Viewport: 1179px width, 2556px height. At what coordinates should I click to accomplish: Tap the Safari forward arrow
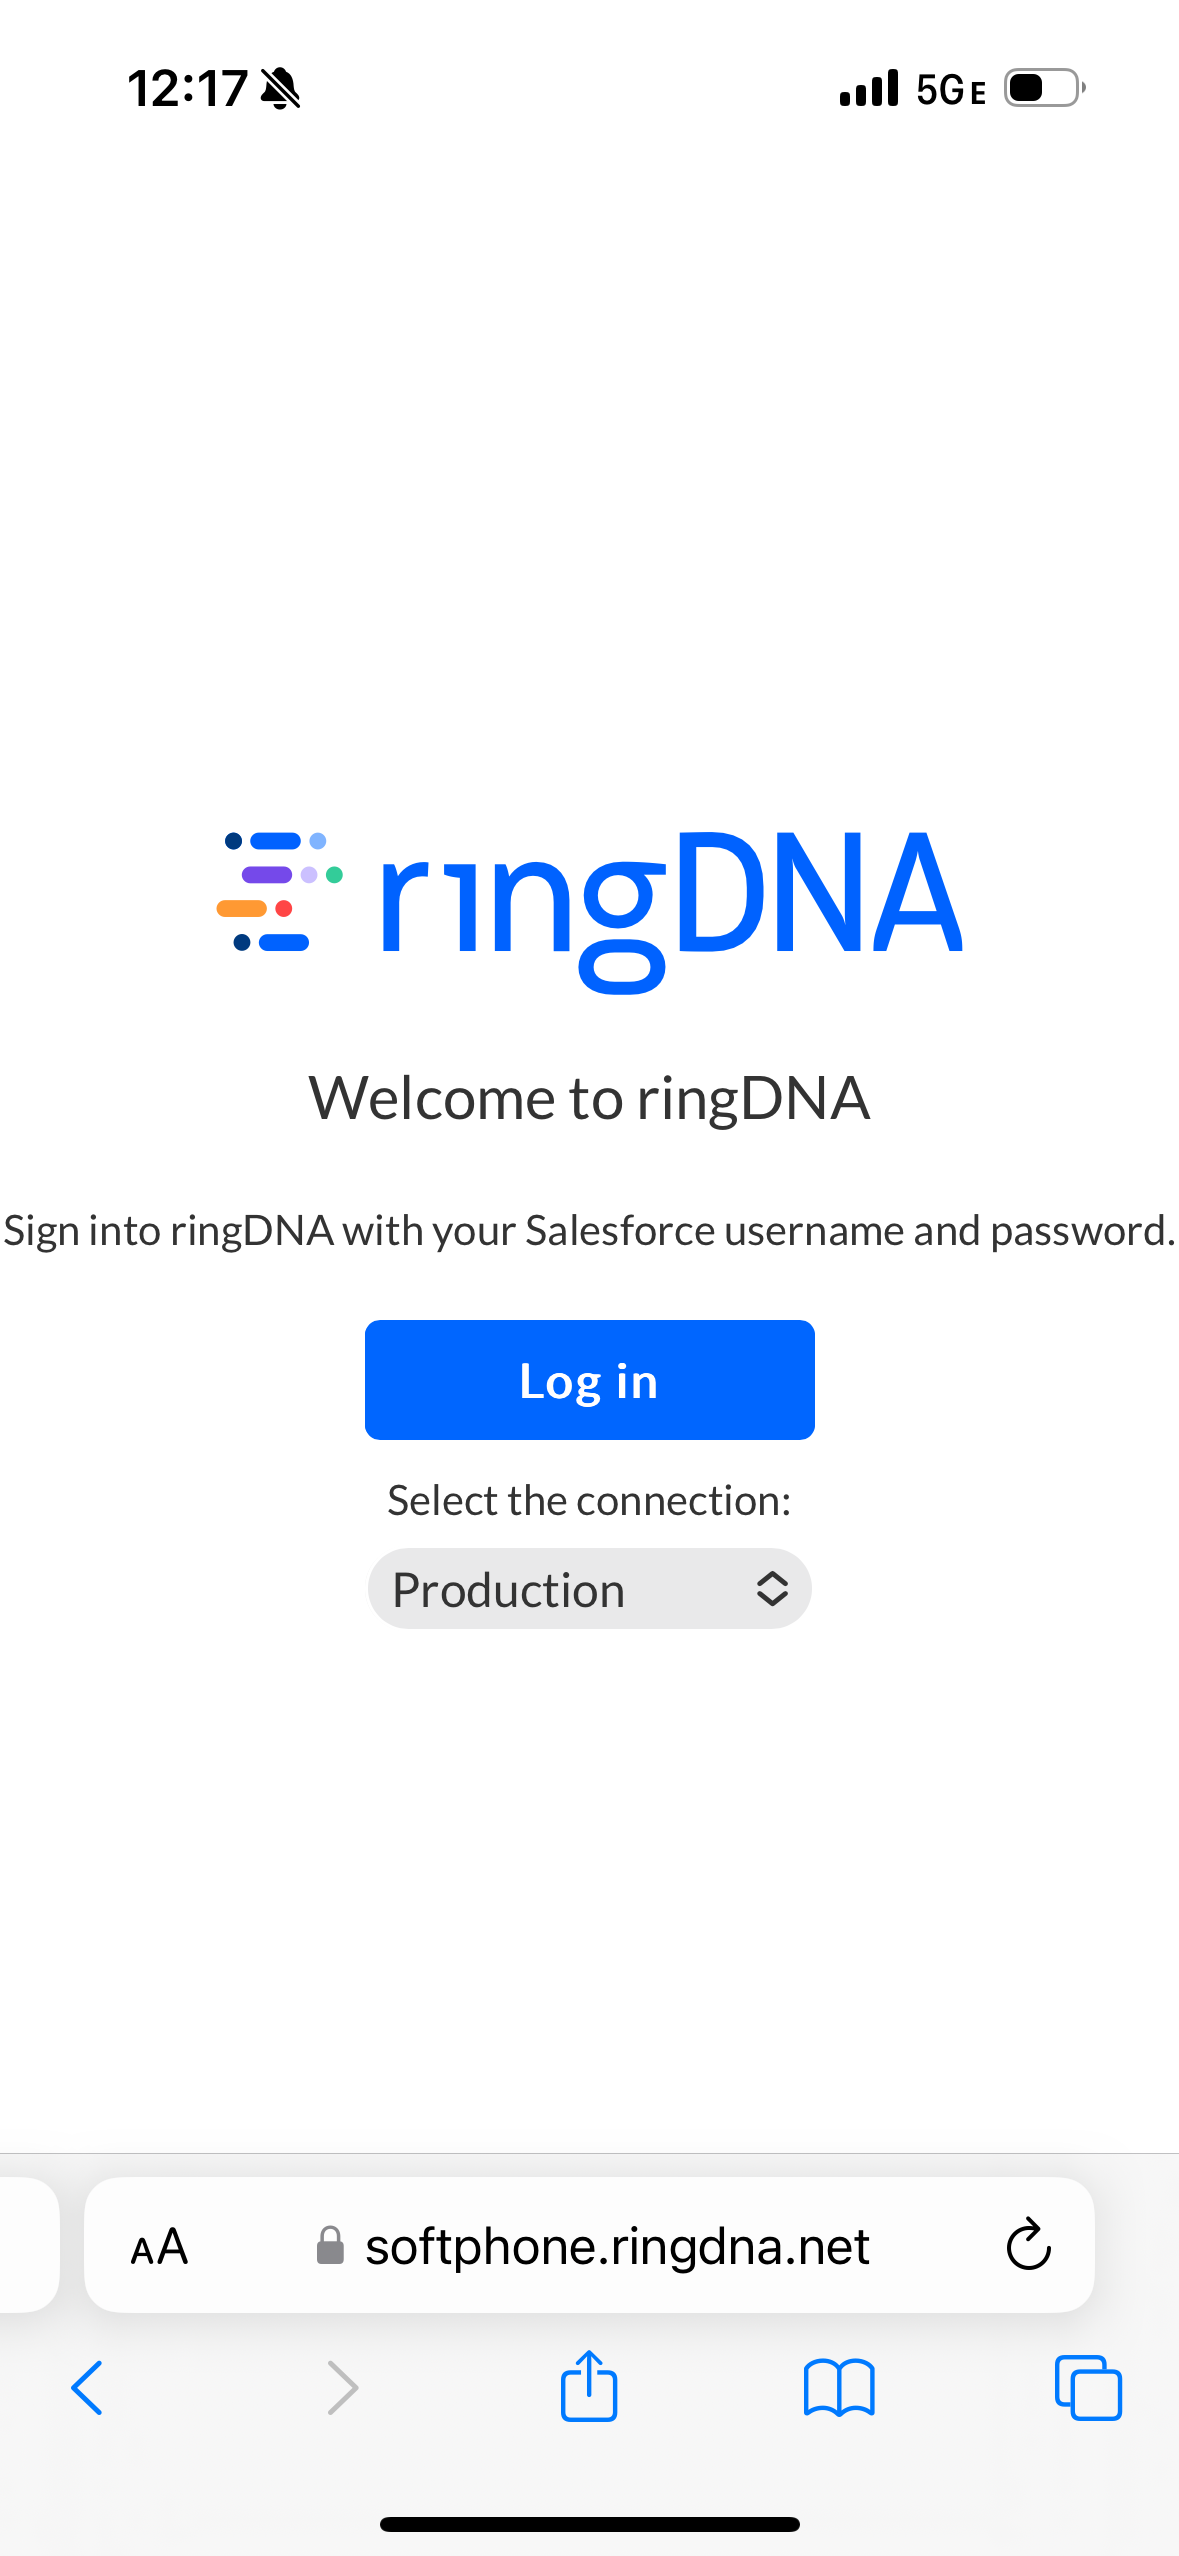[x=342, y=2387]
